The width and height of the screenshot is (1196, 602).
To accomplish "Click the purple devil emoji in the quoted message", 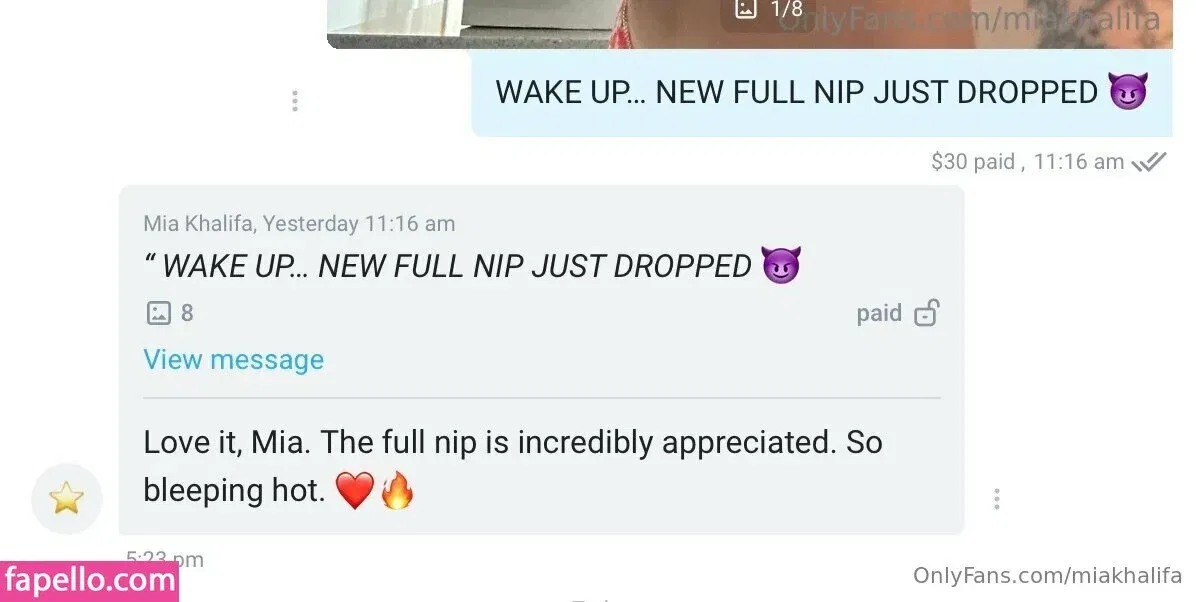I will 781,266.
